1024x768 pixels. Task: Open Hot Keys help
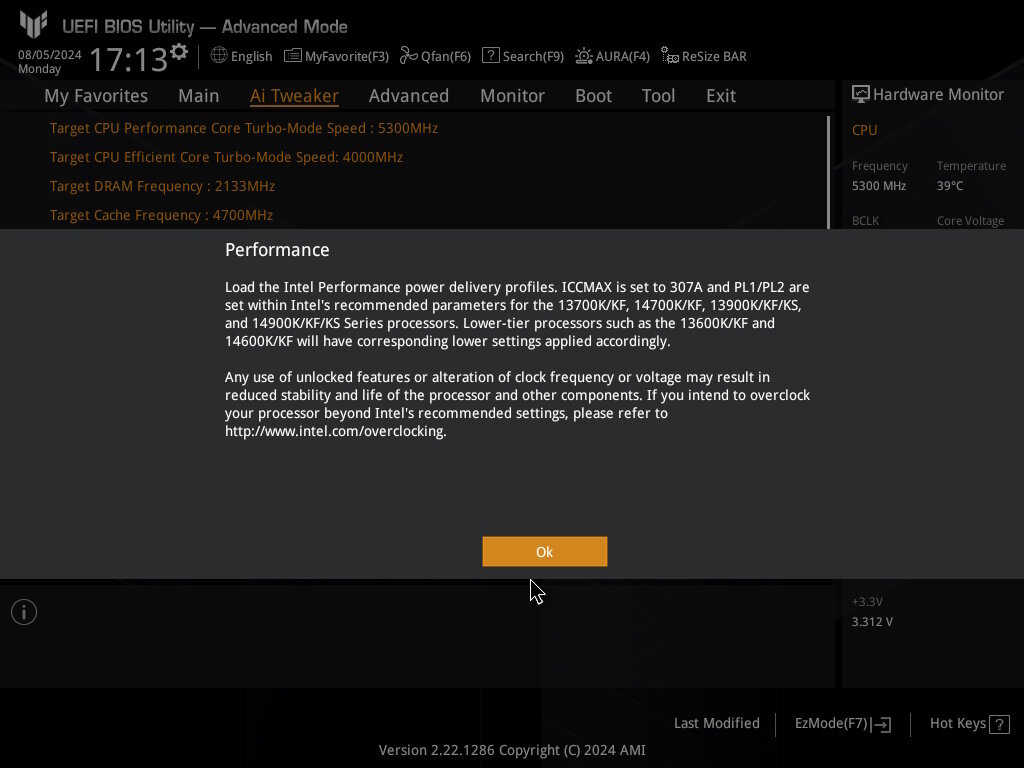coord(958,724)
